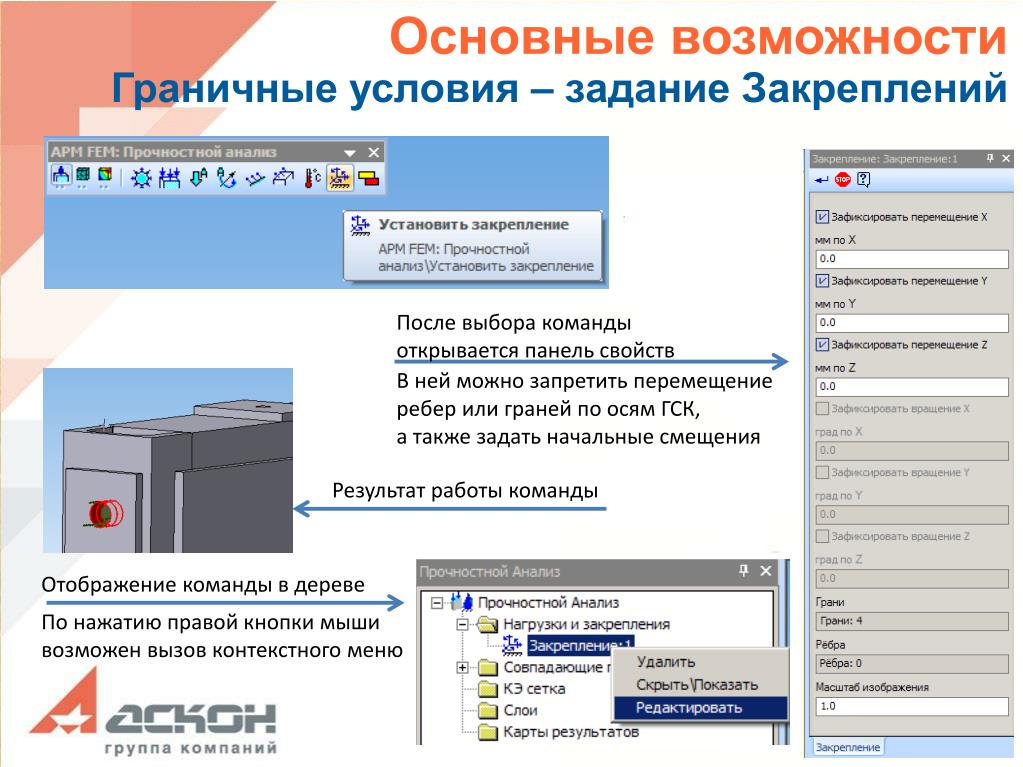Select the Слои tree item

(x=520, y=710)
